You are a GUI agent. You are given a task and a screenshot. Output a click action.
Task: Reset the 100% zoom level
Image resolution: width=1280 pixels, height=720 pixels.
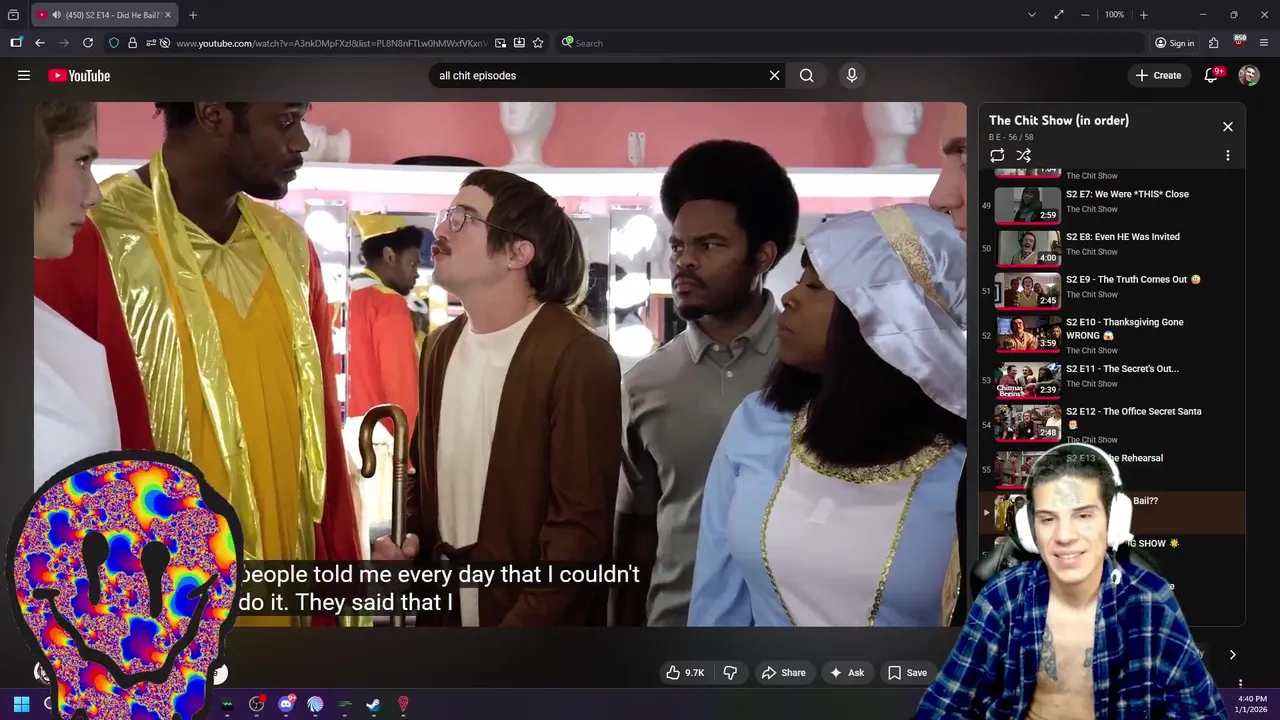coord(1114,15)
